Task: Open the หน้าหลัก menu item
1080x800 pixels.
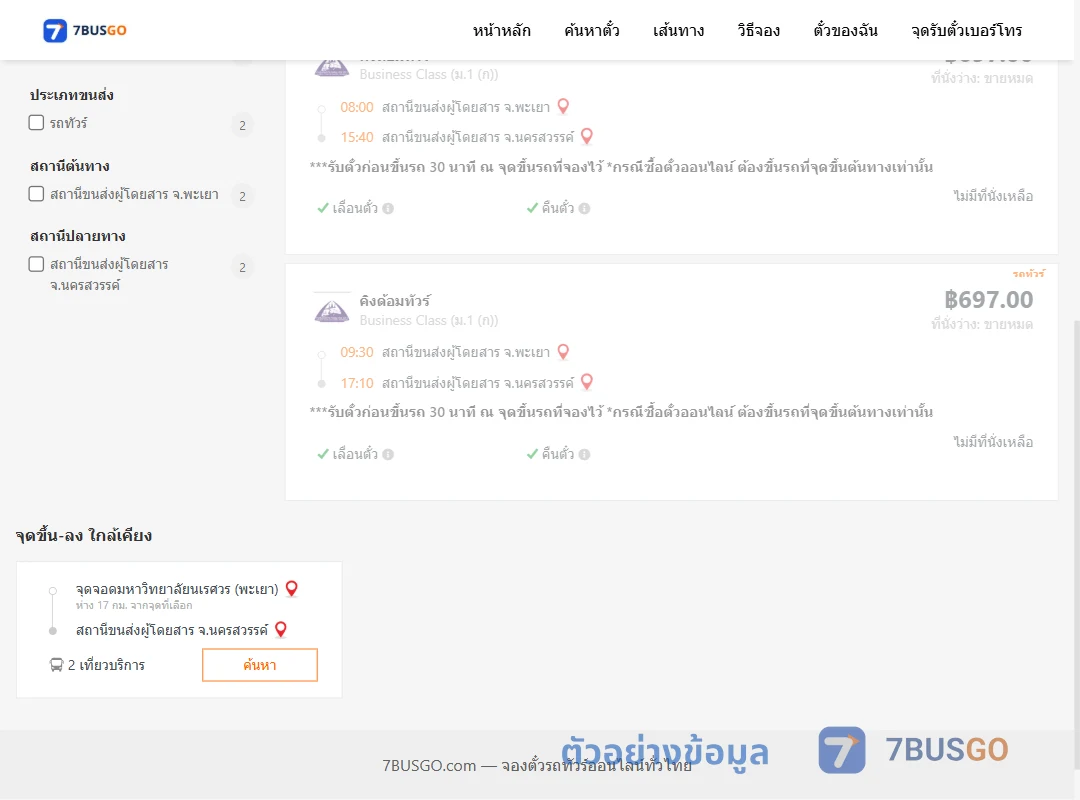Action: coord(501,30)
